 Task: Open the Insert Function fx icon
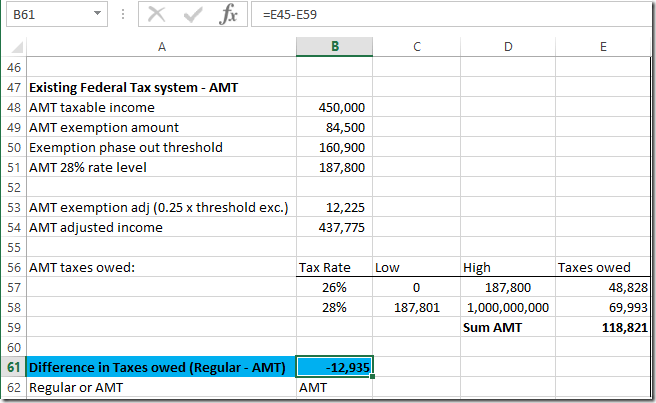(x=228, y=15)
